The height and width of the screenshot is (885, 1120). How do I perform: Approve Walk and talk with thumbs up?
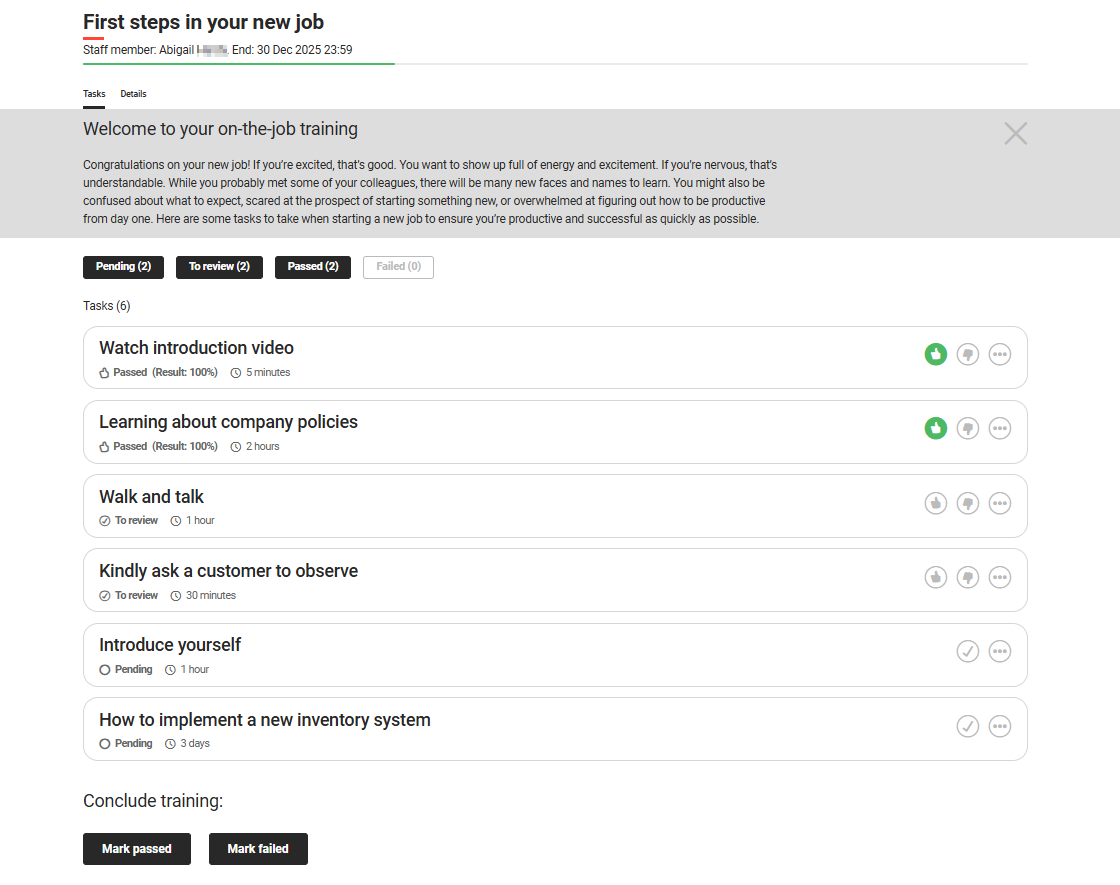pos(935,503)
